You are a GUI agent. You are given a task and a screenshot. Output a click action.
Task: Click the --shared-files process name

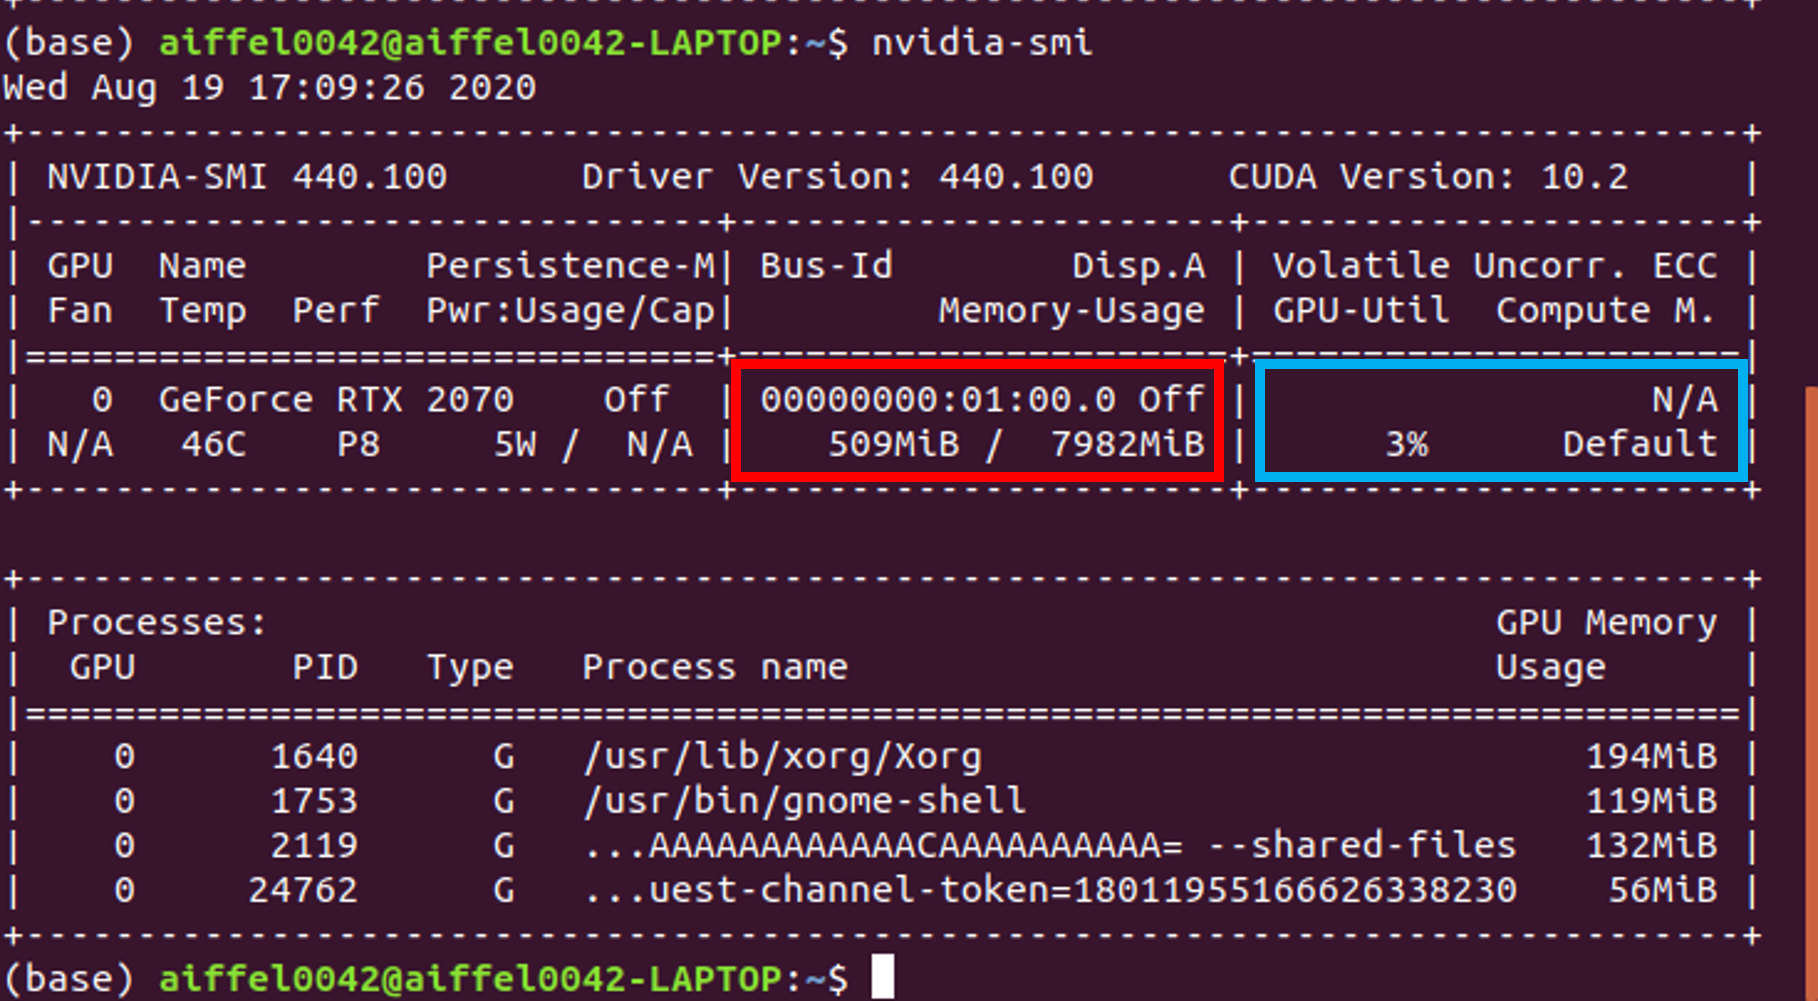(x=1050, y=846)
